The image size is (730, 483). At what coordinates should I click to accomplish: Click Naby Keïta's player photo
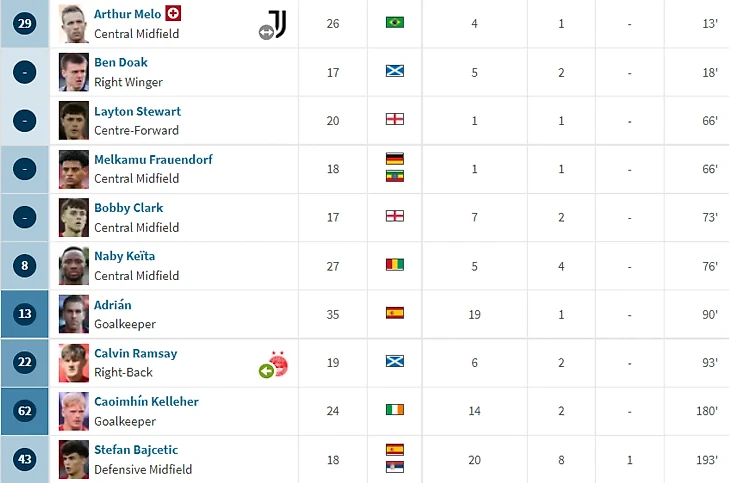pyautogui.click(x=73, y=265)
